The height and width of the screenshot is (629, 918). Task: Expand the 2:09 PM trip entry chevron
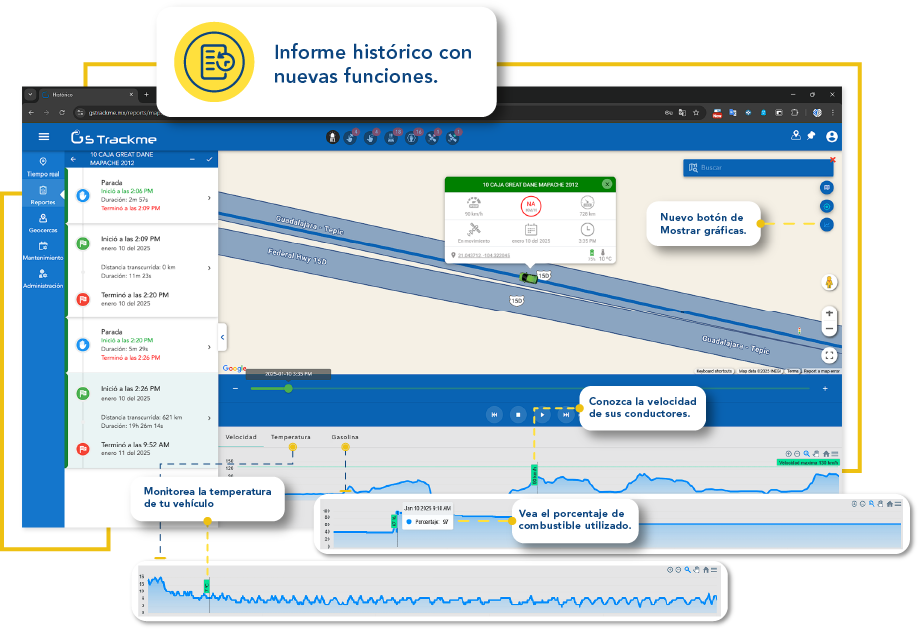(207, 268)
